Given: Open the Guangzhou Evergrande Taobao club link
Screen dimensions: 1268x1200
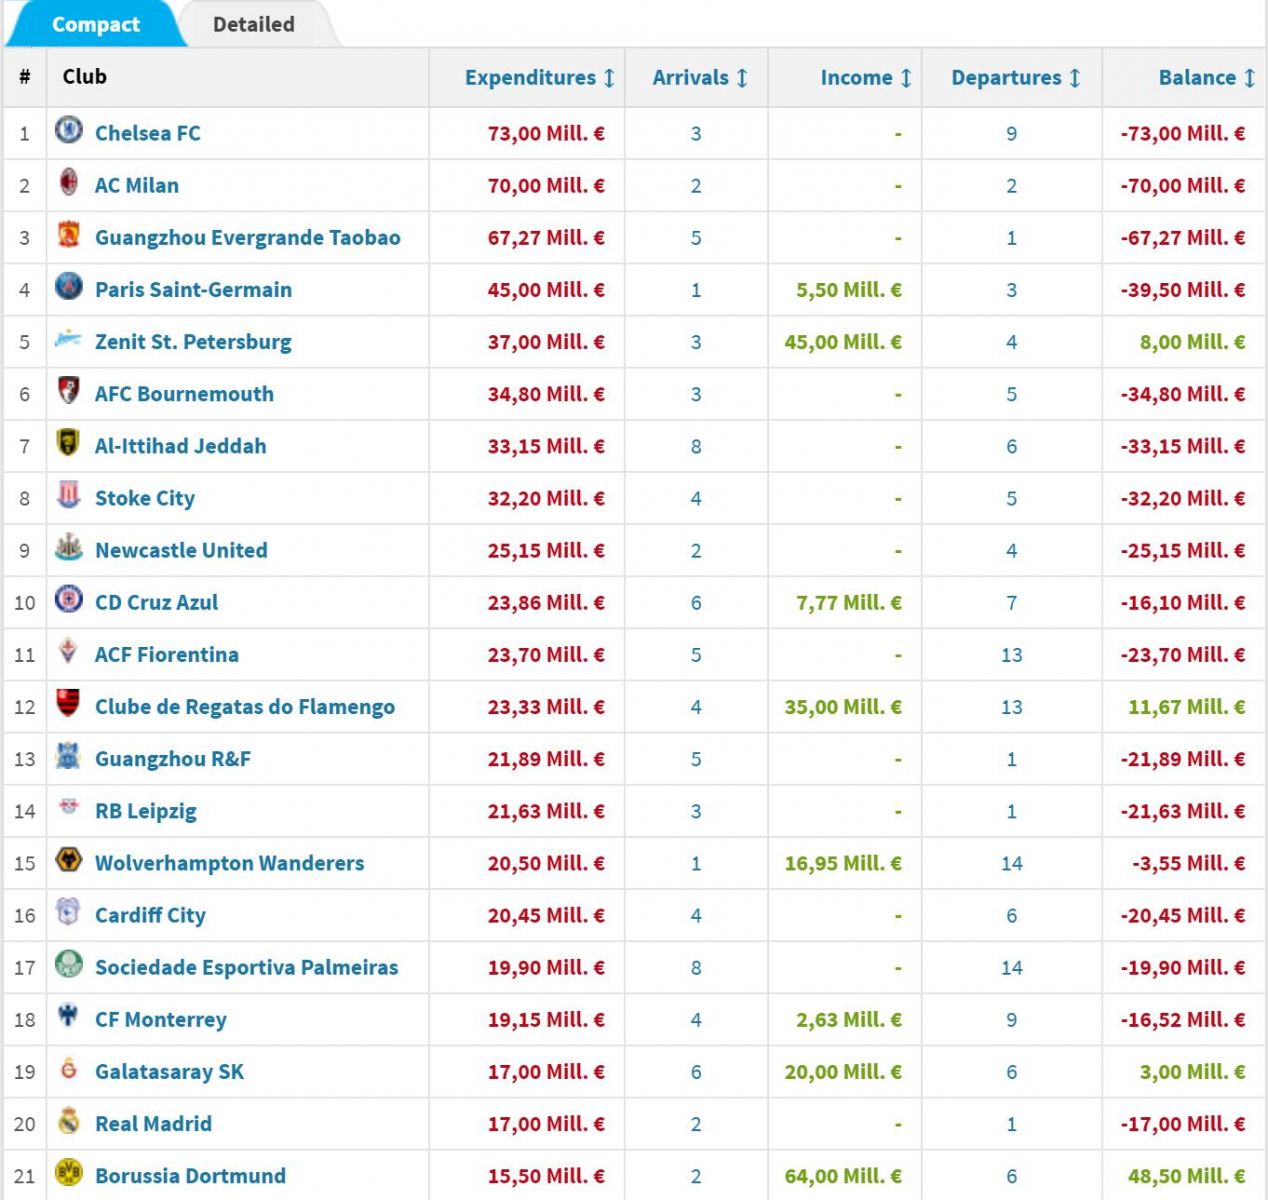Looking at the screenshot, I should (x=247, y=238).
